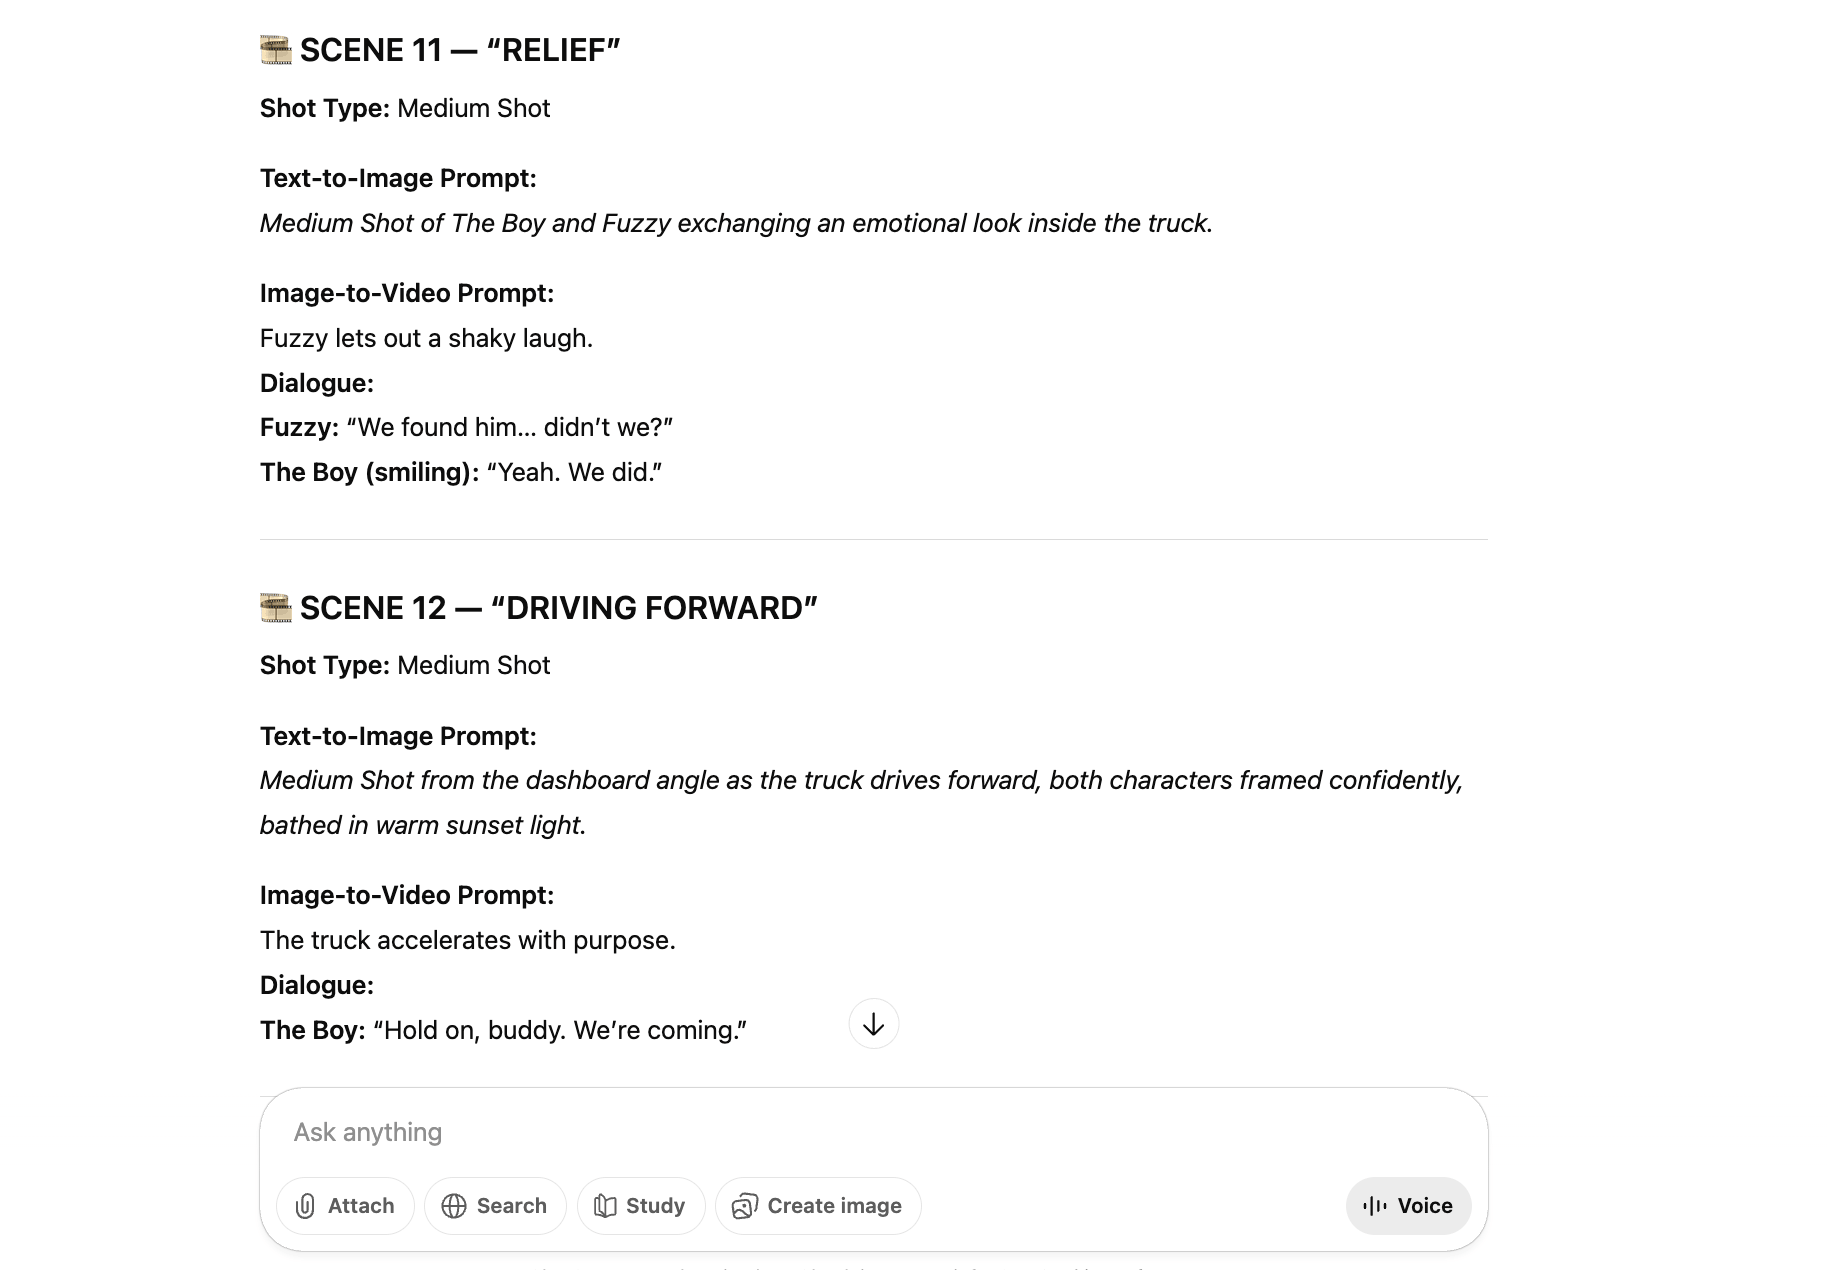Click the globe icon on Search
This screenshot has height=1270, width=1828.
[x=454, y=1206]
